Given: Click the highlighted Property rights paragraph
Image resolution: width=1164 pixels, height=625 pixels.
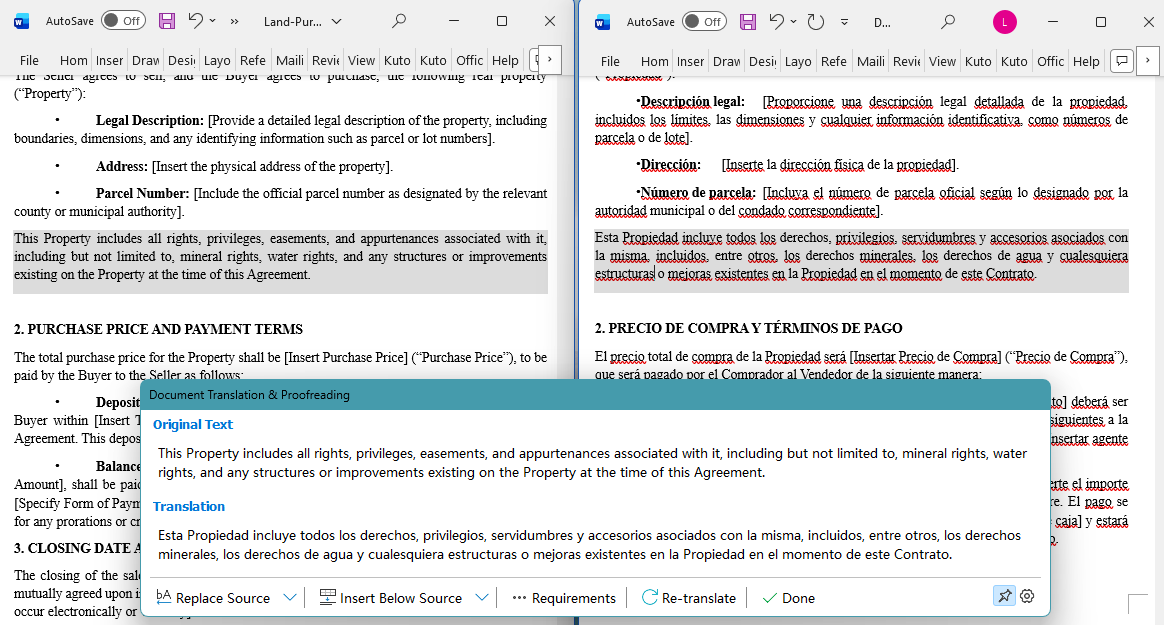Looking at the screenshot, I should 278,256.
